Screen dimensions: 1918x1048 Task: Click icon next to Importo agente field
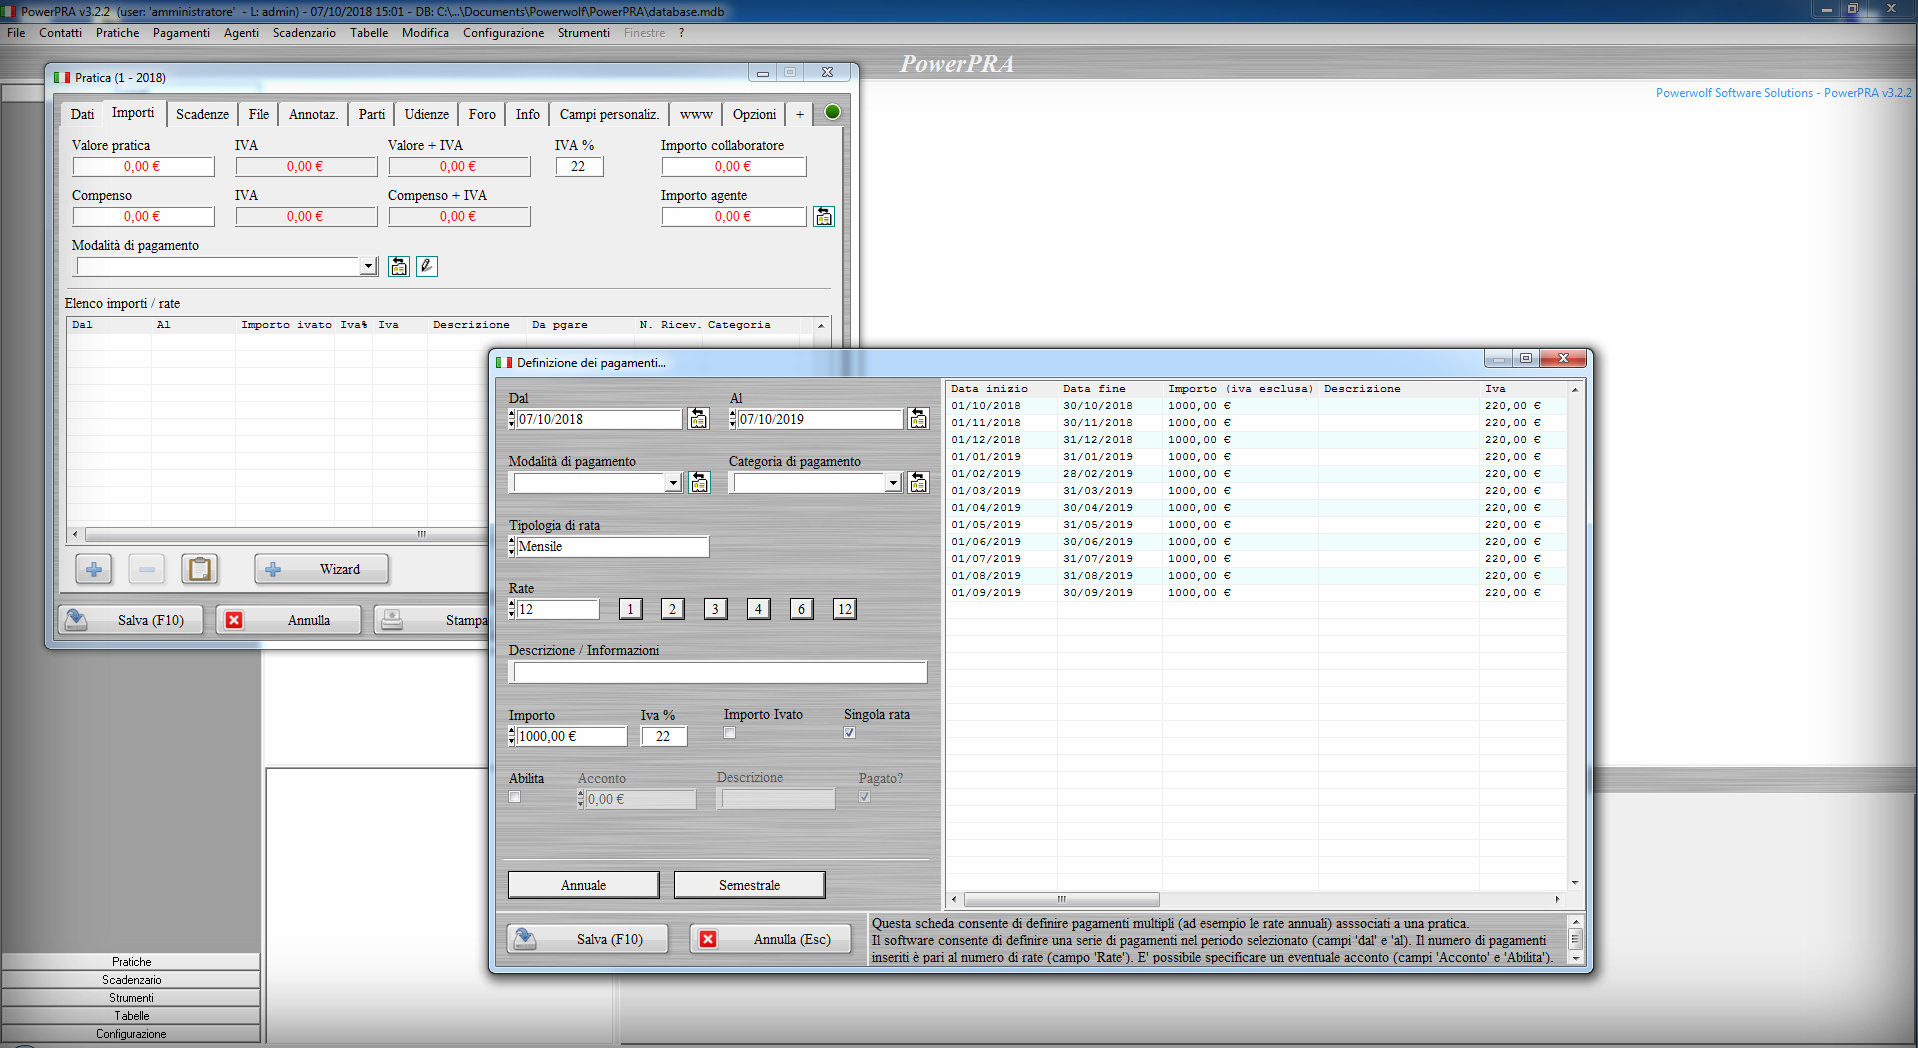(824, 216)
